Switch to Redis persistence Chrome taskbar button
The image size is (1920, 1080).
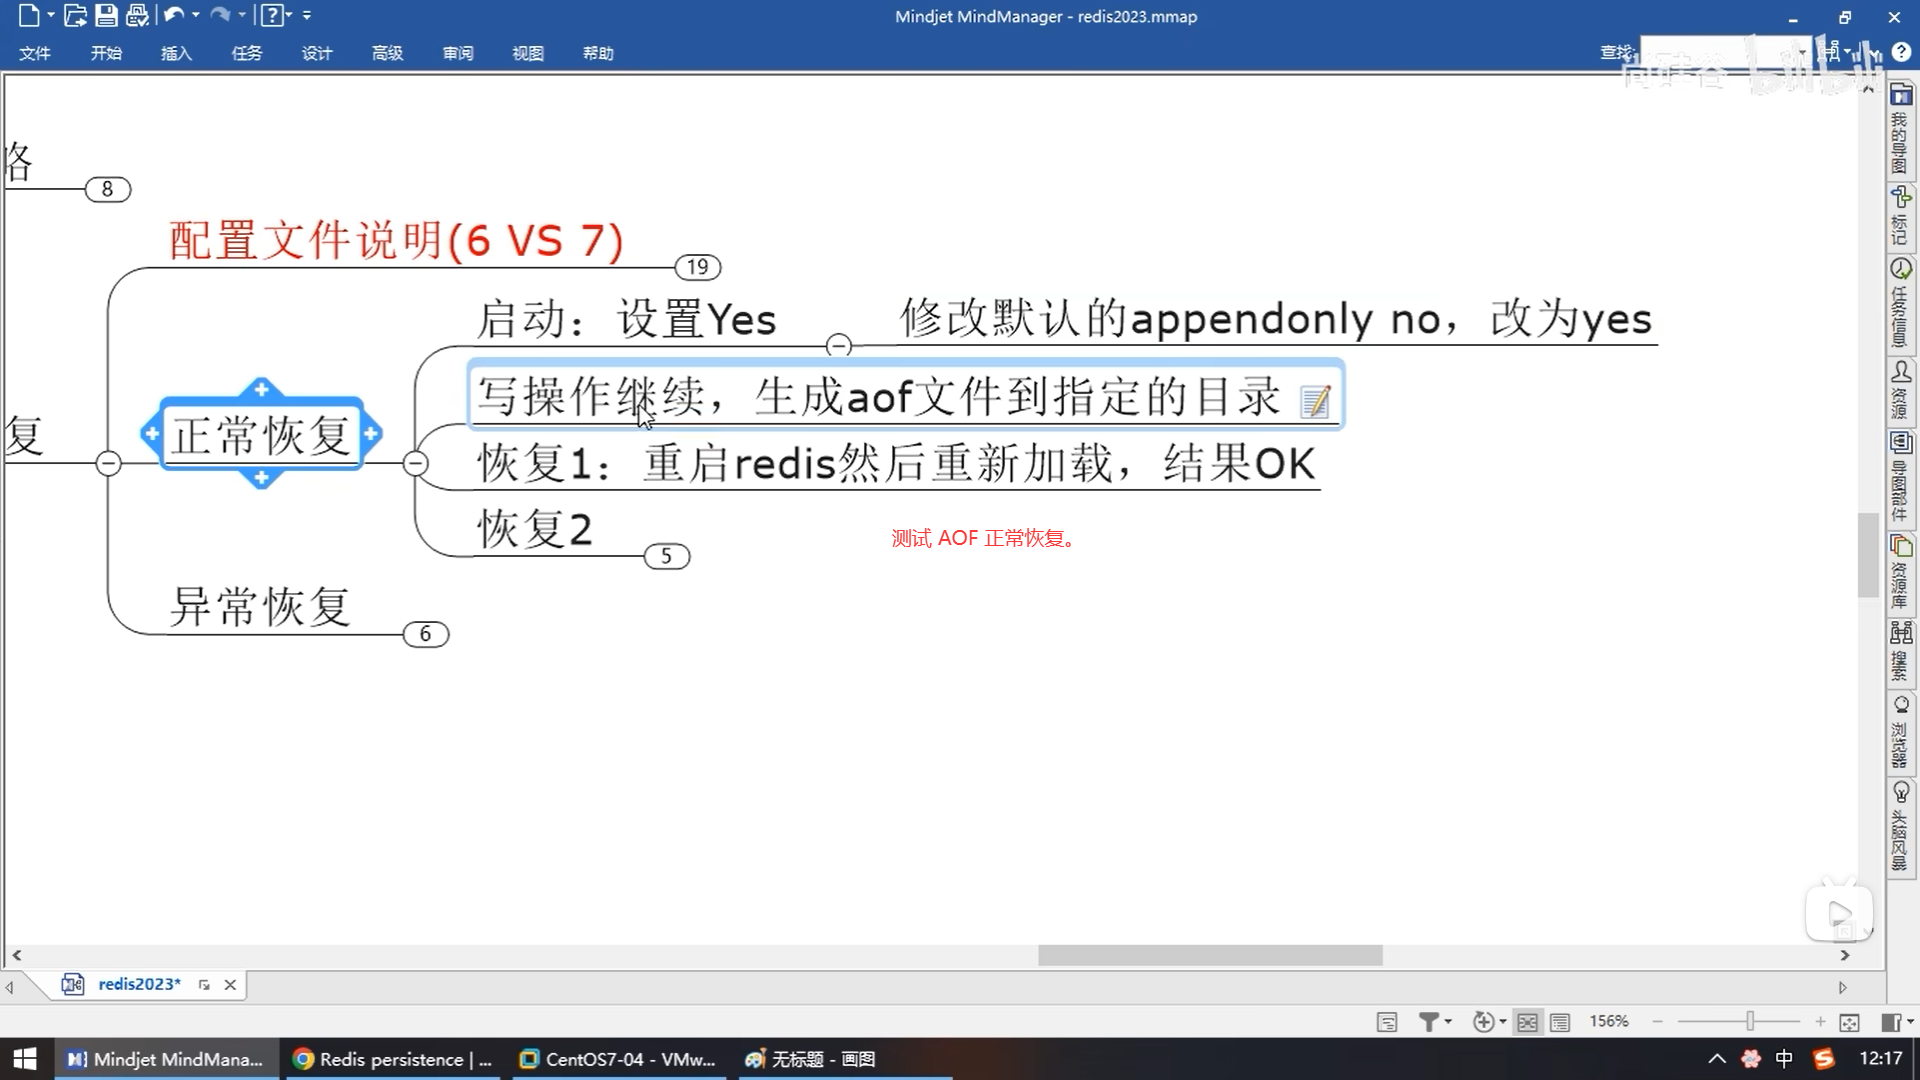tap(393, 1059)
